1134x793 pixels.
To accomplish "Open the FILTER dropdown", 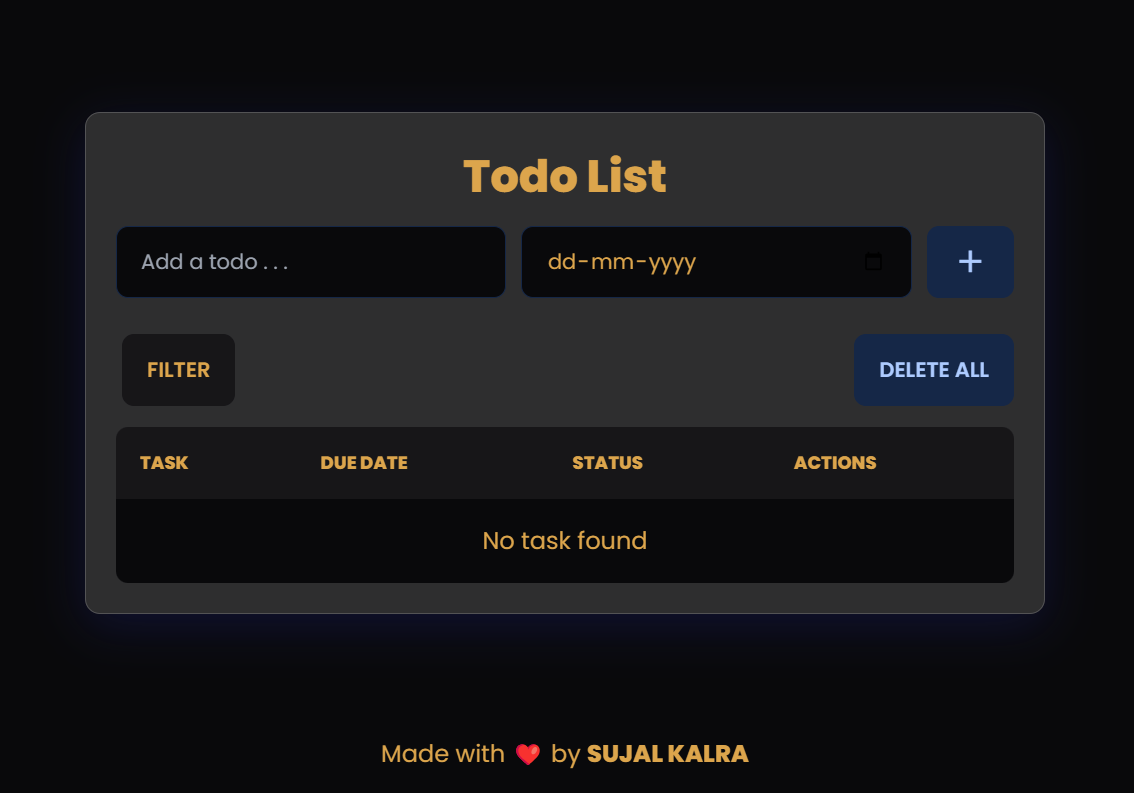I will tap(178, 370).
